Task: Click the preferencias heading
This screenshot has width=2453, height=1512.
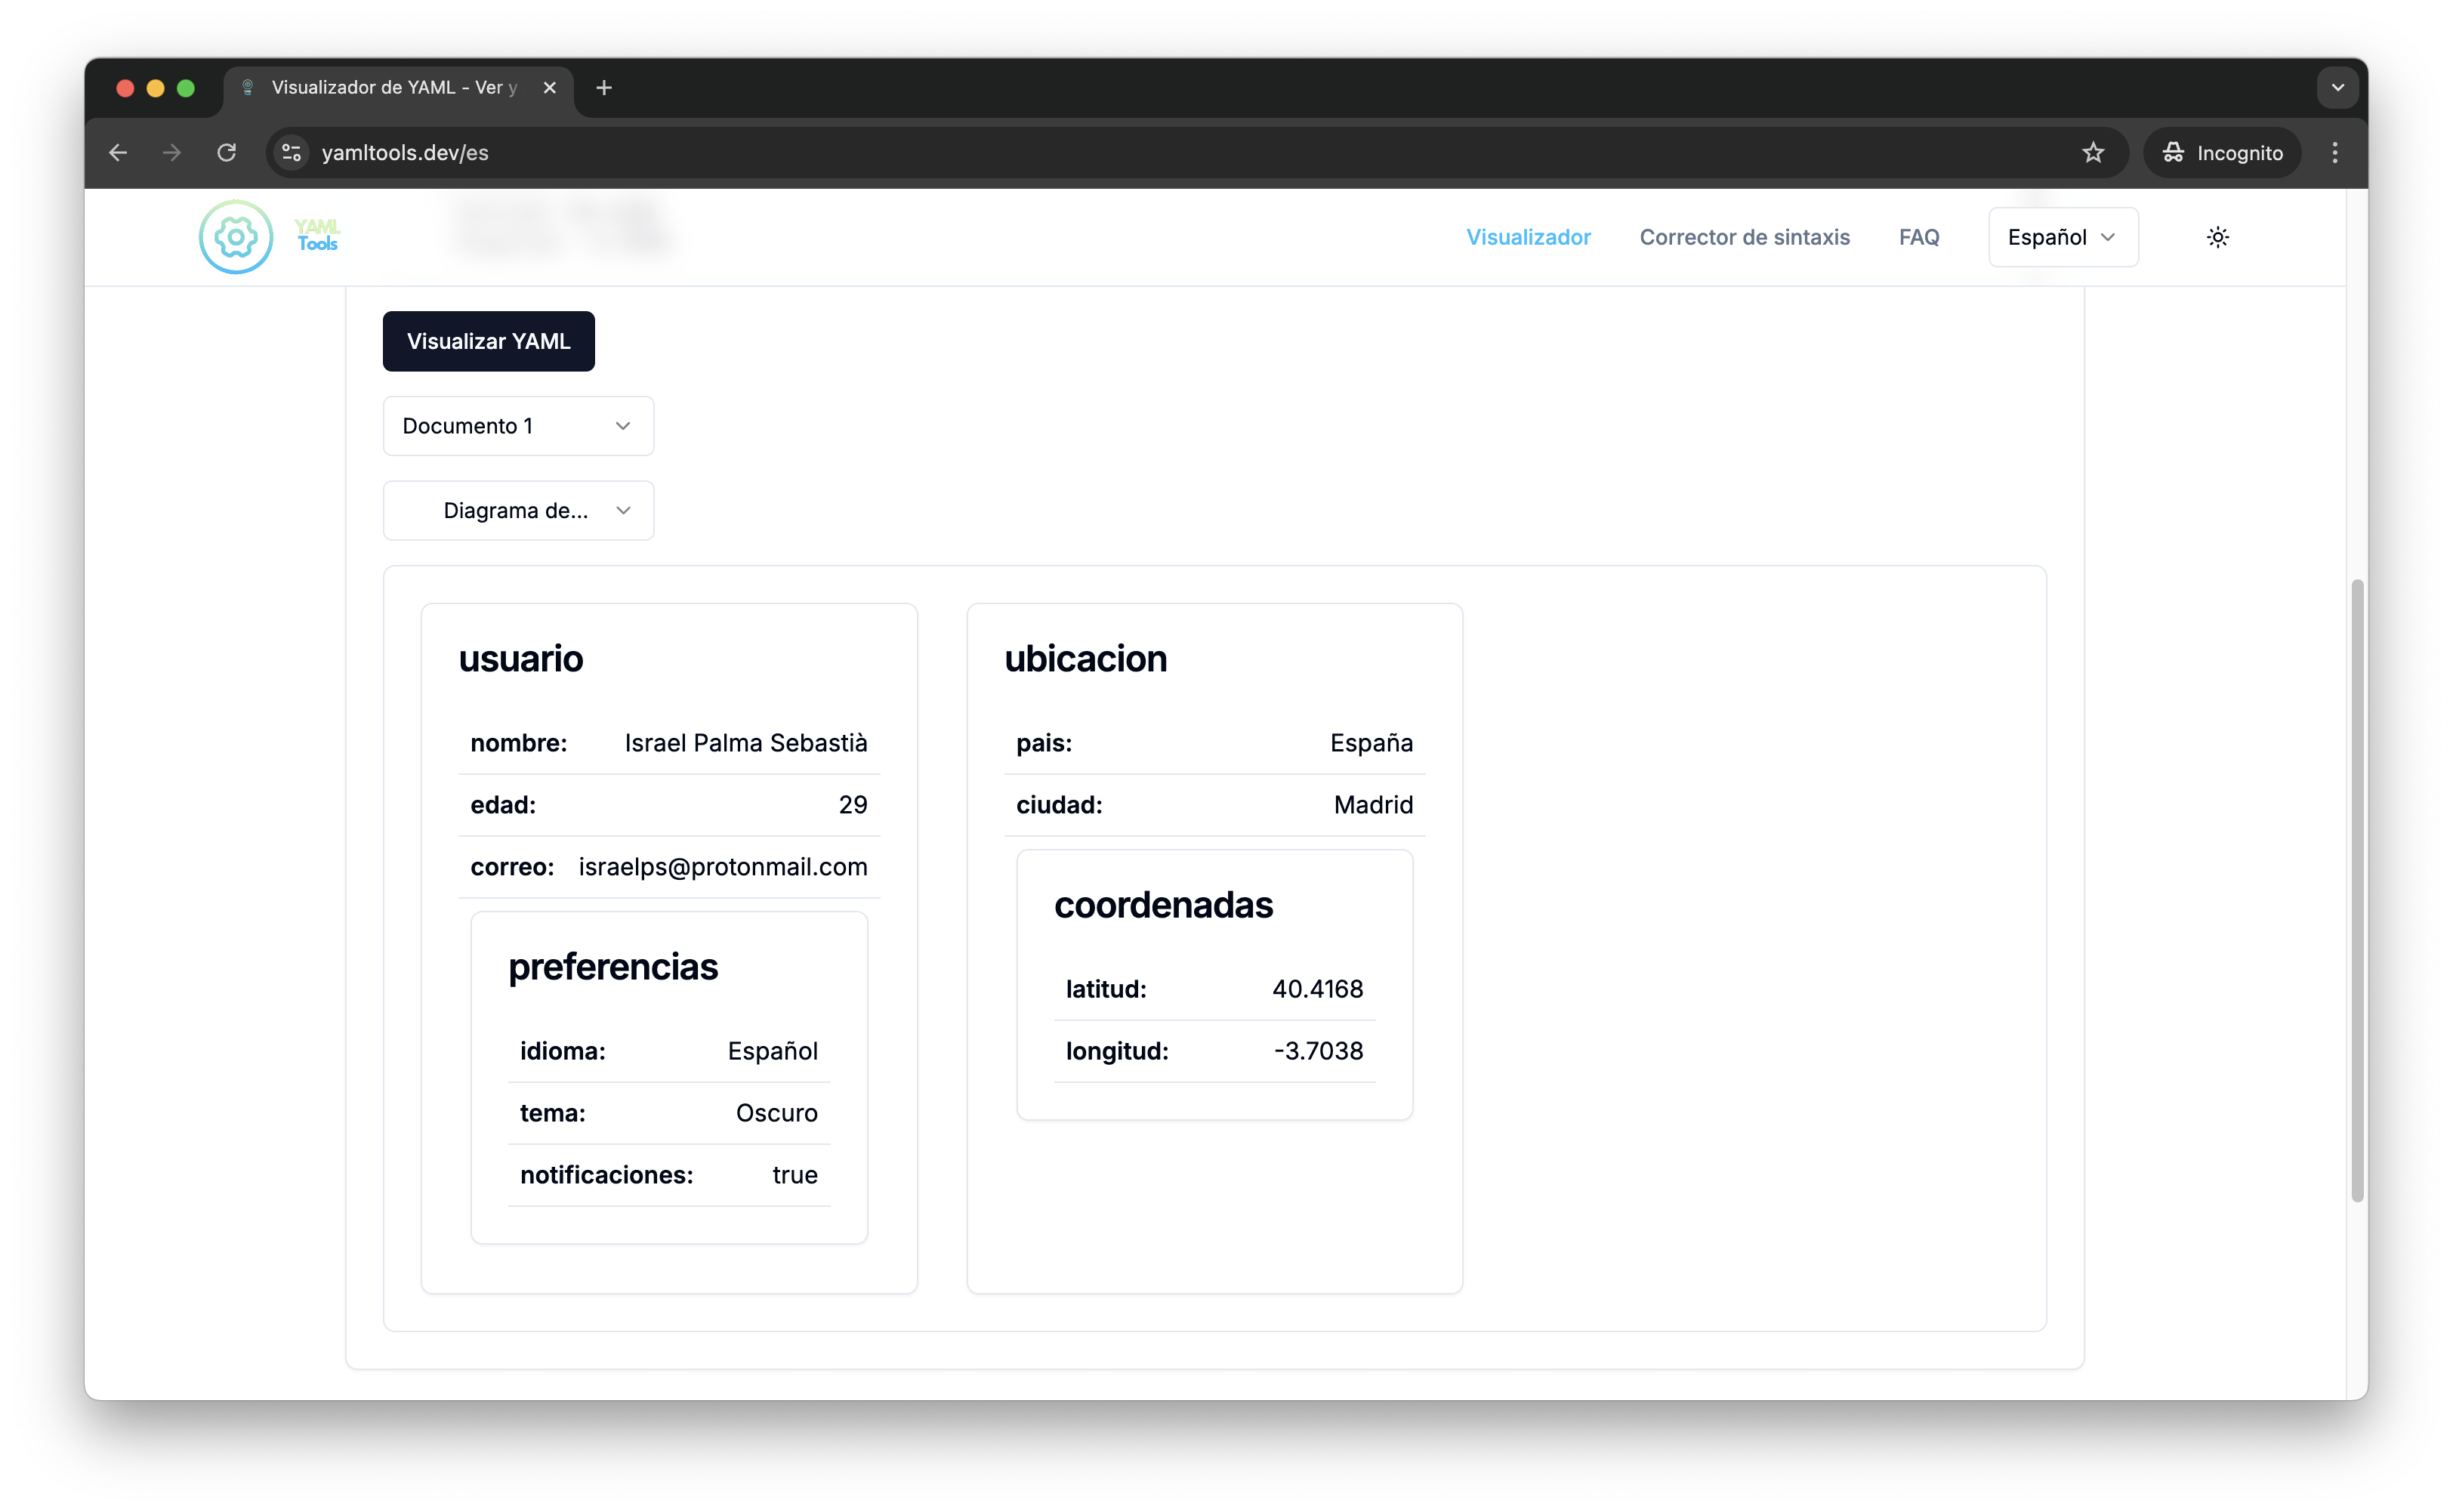Action: [x=613, y=966]
